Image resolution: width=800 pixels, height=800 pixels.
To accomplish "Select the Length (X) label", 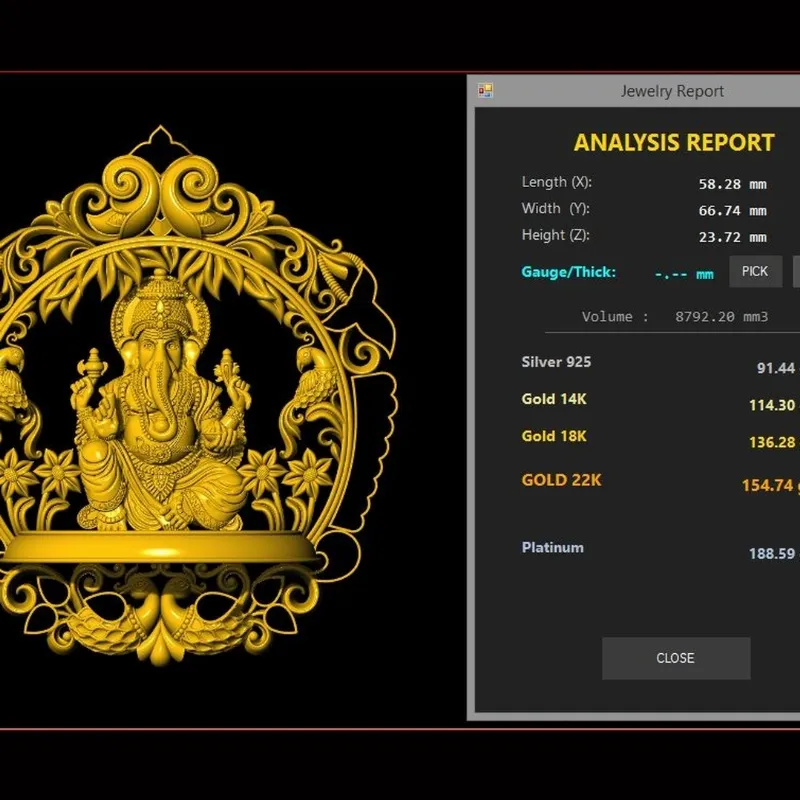I will click(x=557, y=182).
